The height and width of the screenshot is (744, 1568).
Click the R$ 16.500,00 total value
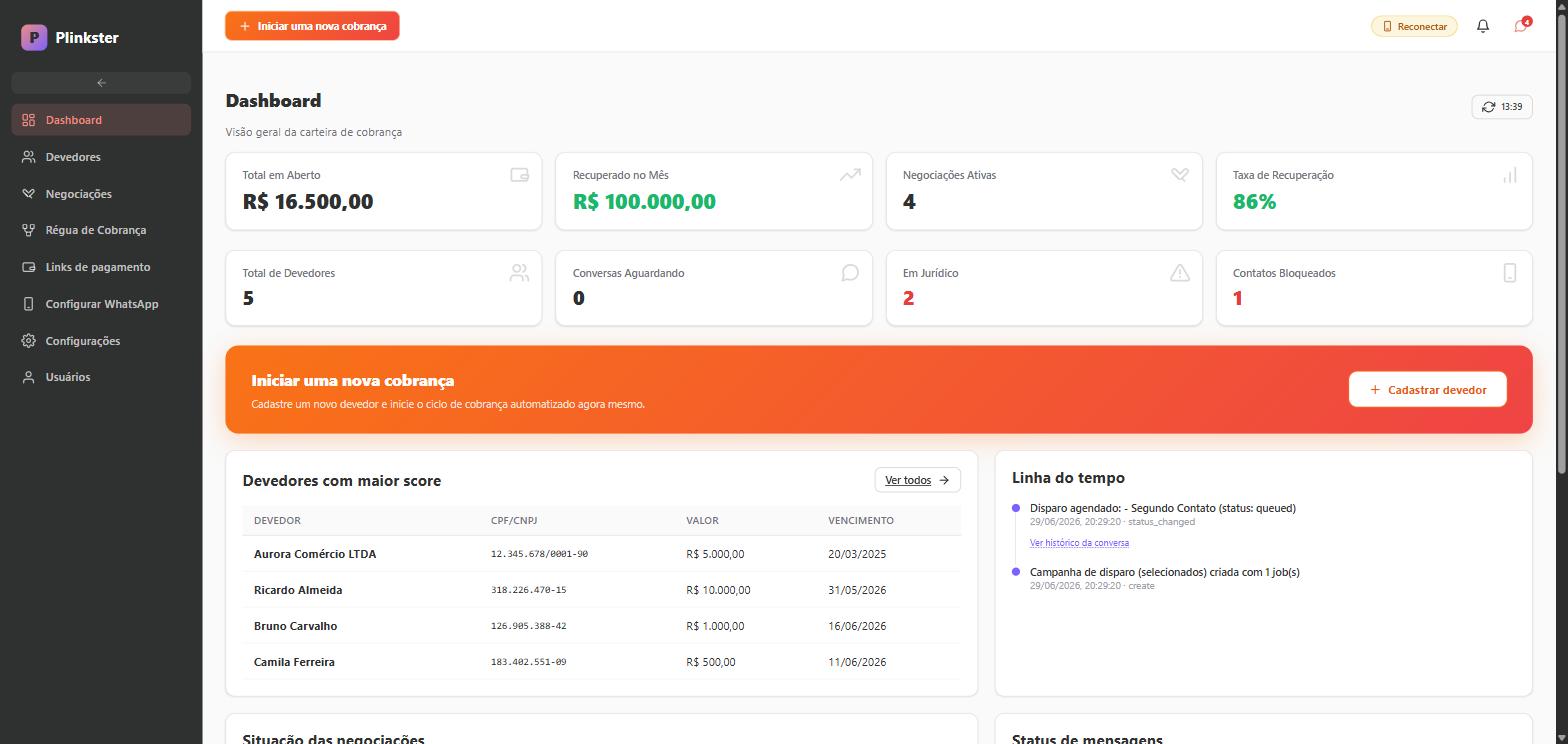coord(308,202)
